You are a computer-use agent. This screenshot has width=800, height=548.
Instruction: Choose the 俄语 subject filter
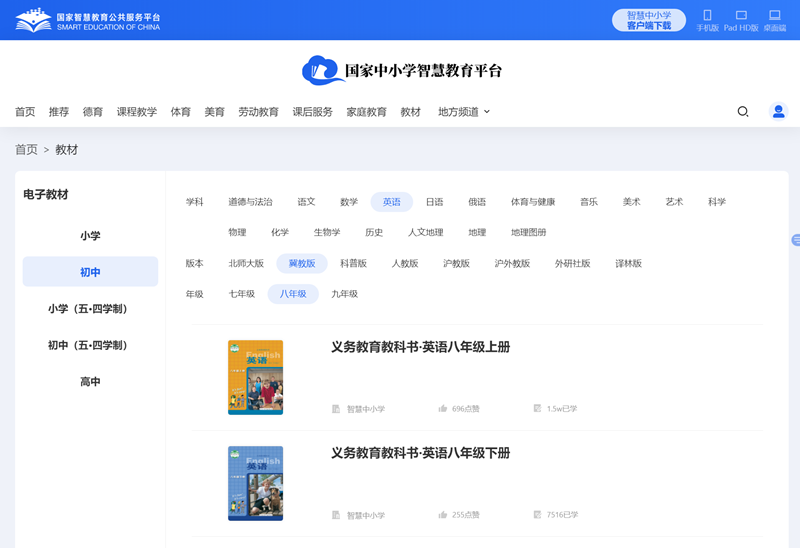477,202
